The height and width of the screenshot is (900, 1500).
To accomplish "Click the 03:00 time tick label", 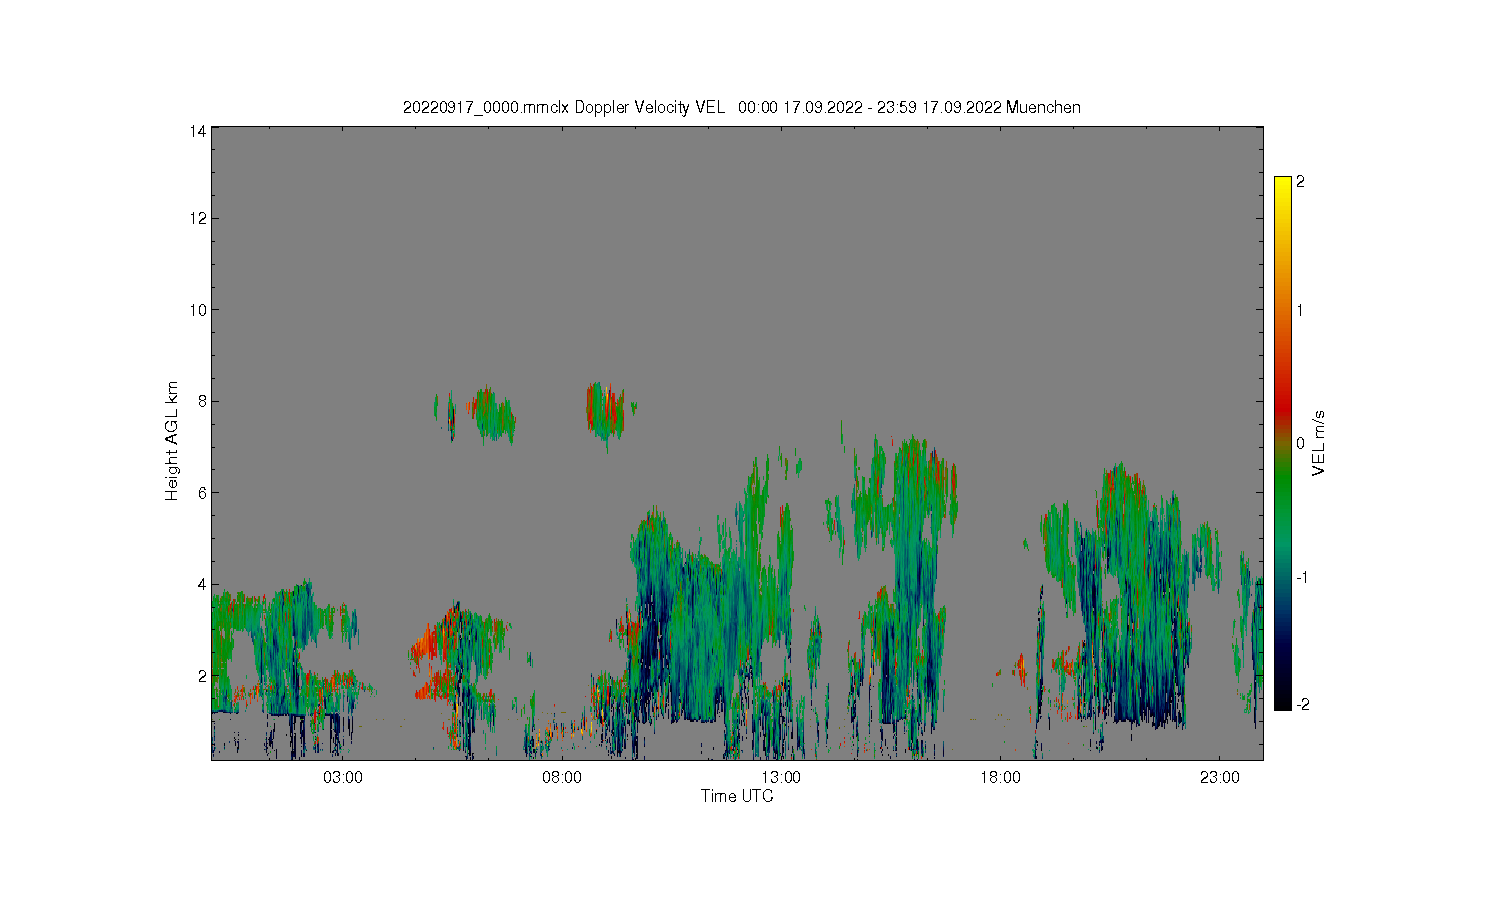I will coord(343,777).
